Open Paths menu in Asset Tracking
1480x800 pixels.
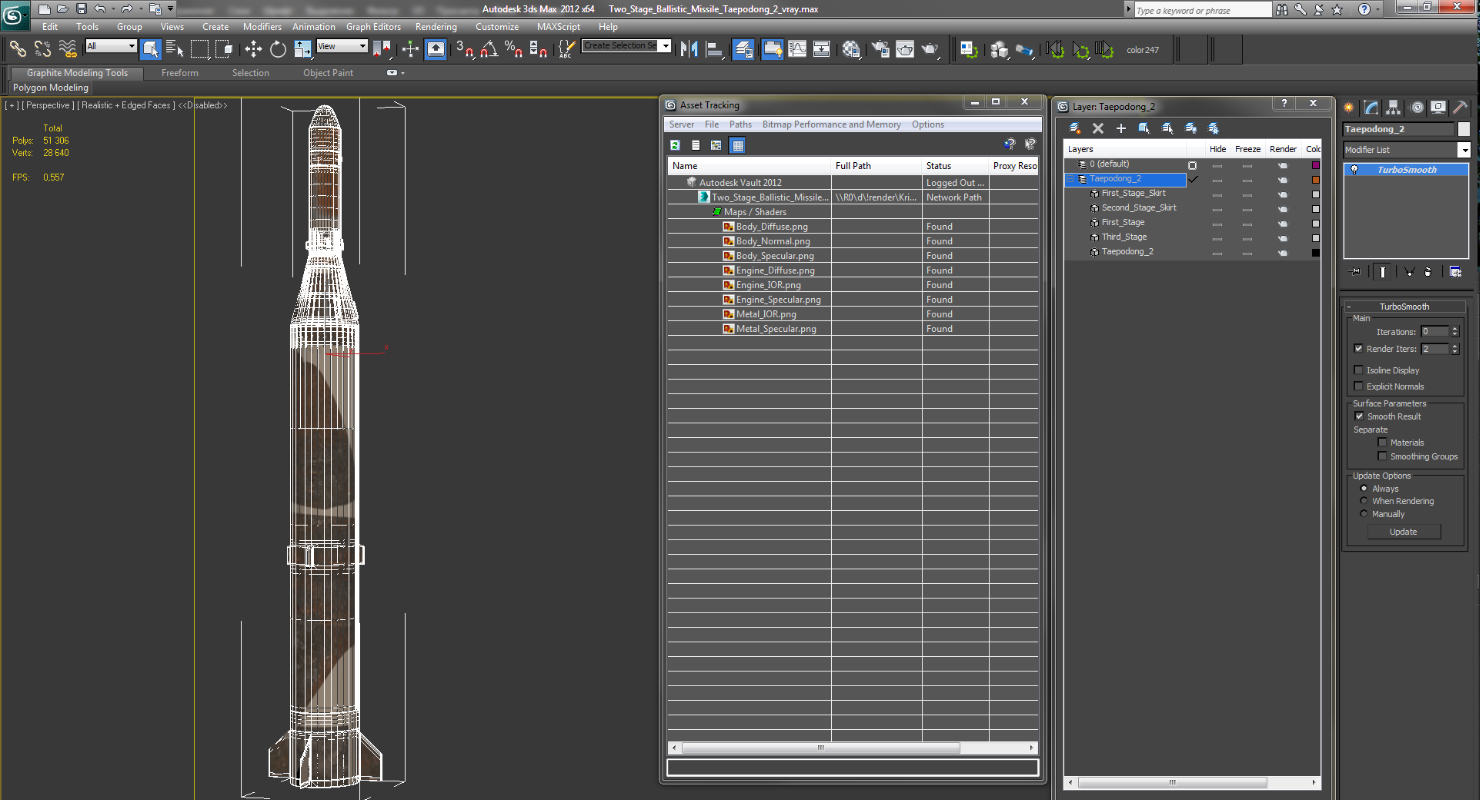(x=740, y=125)
